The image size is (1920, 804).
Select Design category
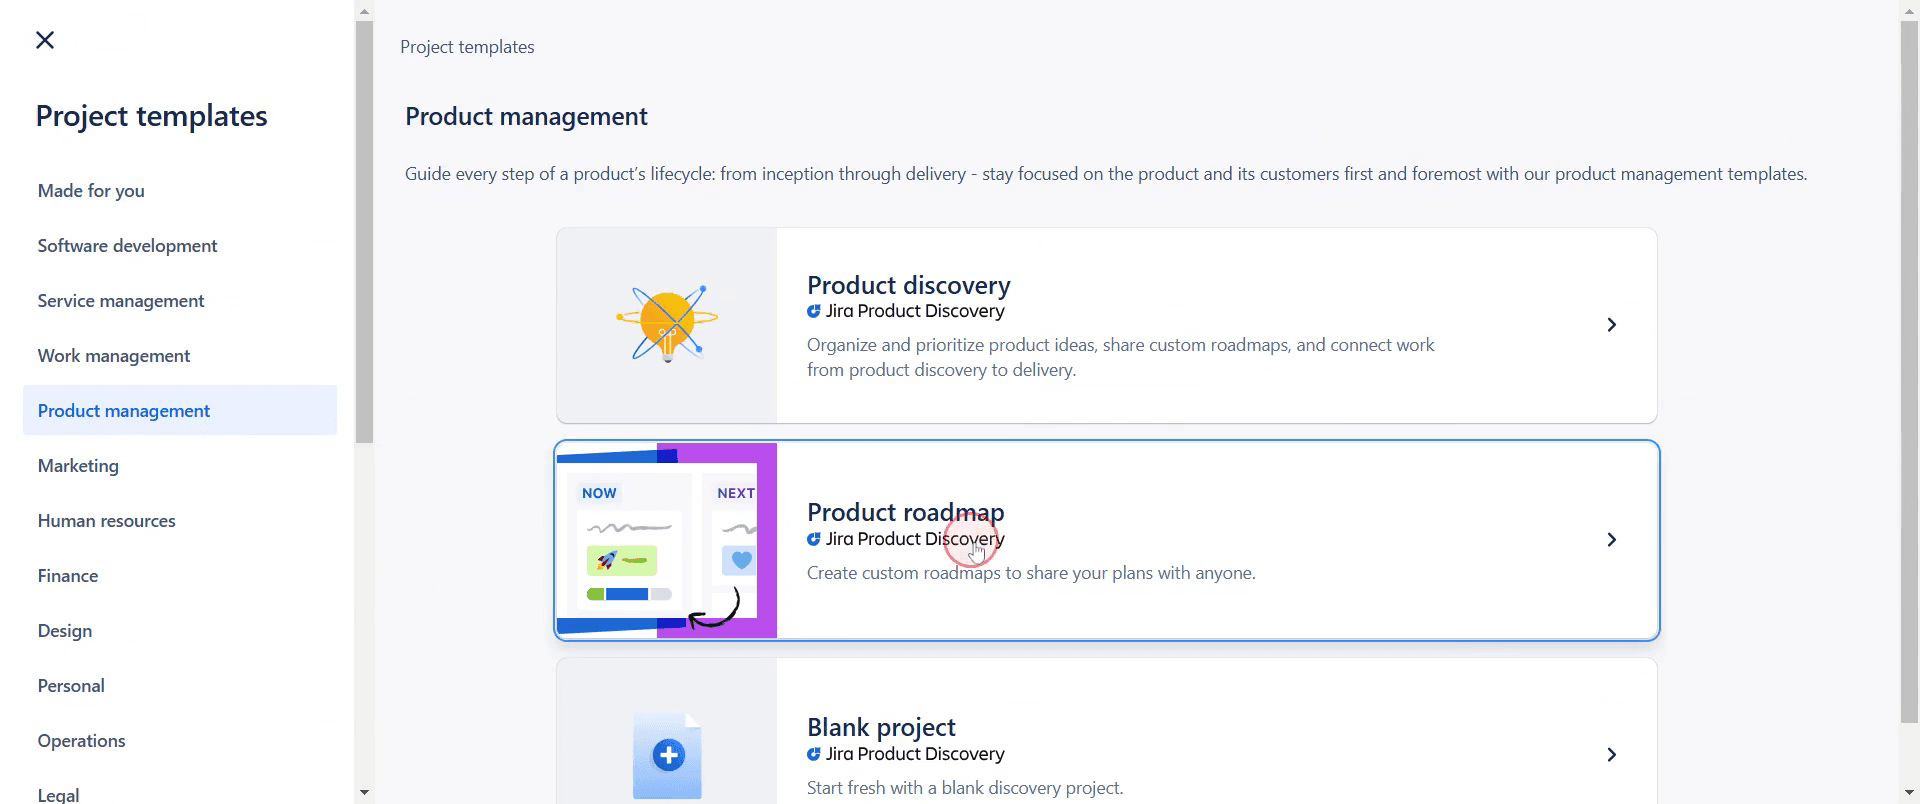65,631
